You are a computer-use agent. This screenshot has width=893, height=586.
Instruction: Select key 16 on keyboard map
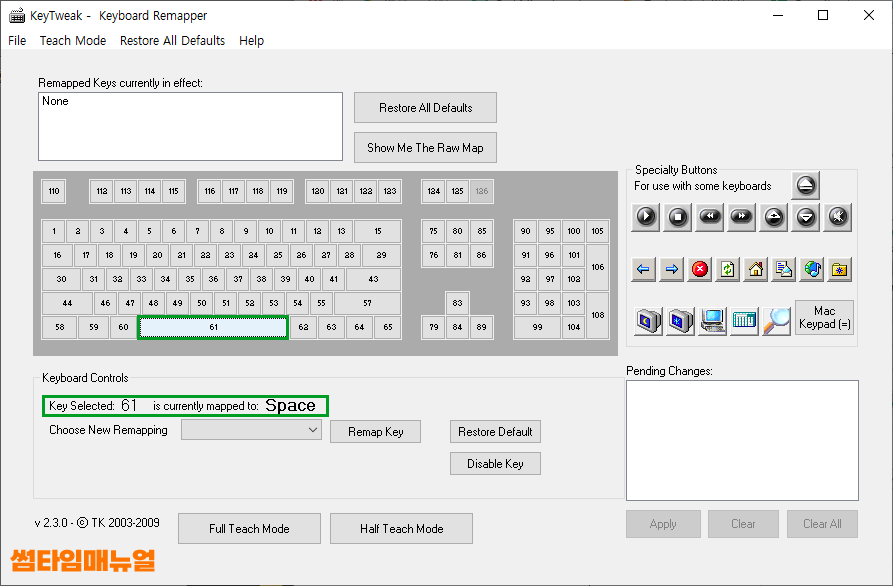pos(57,255)
